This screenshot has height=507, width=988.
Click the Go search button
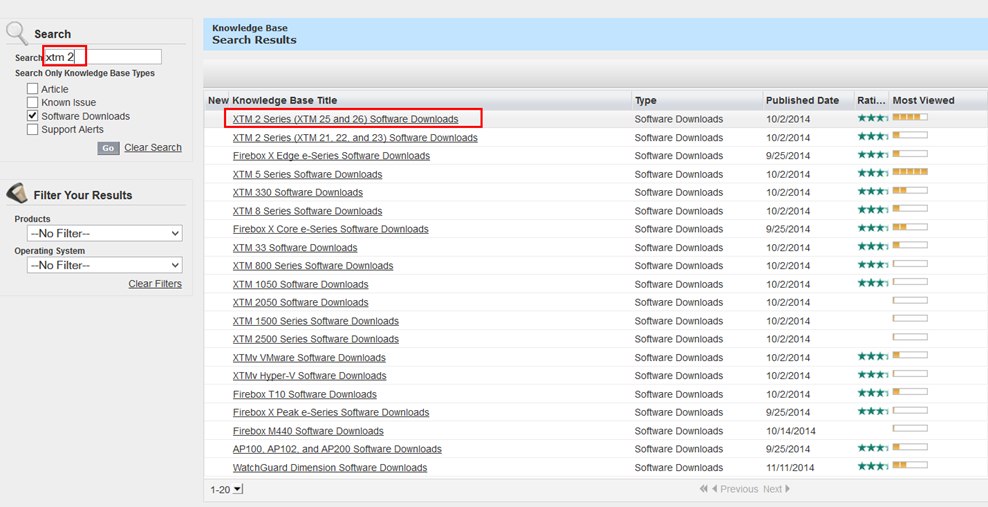coord(108,148)
